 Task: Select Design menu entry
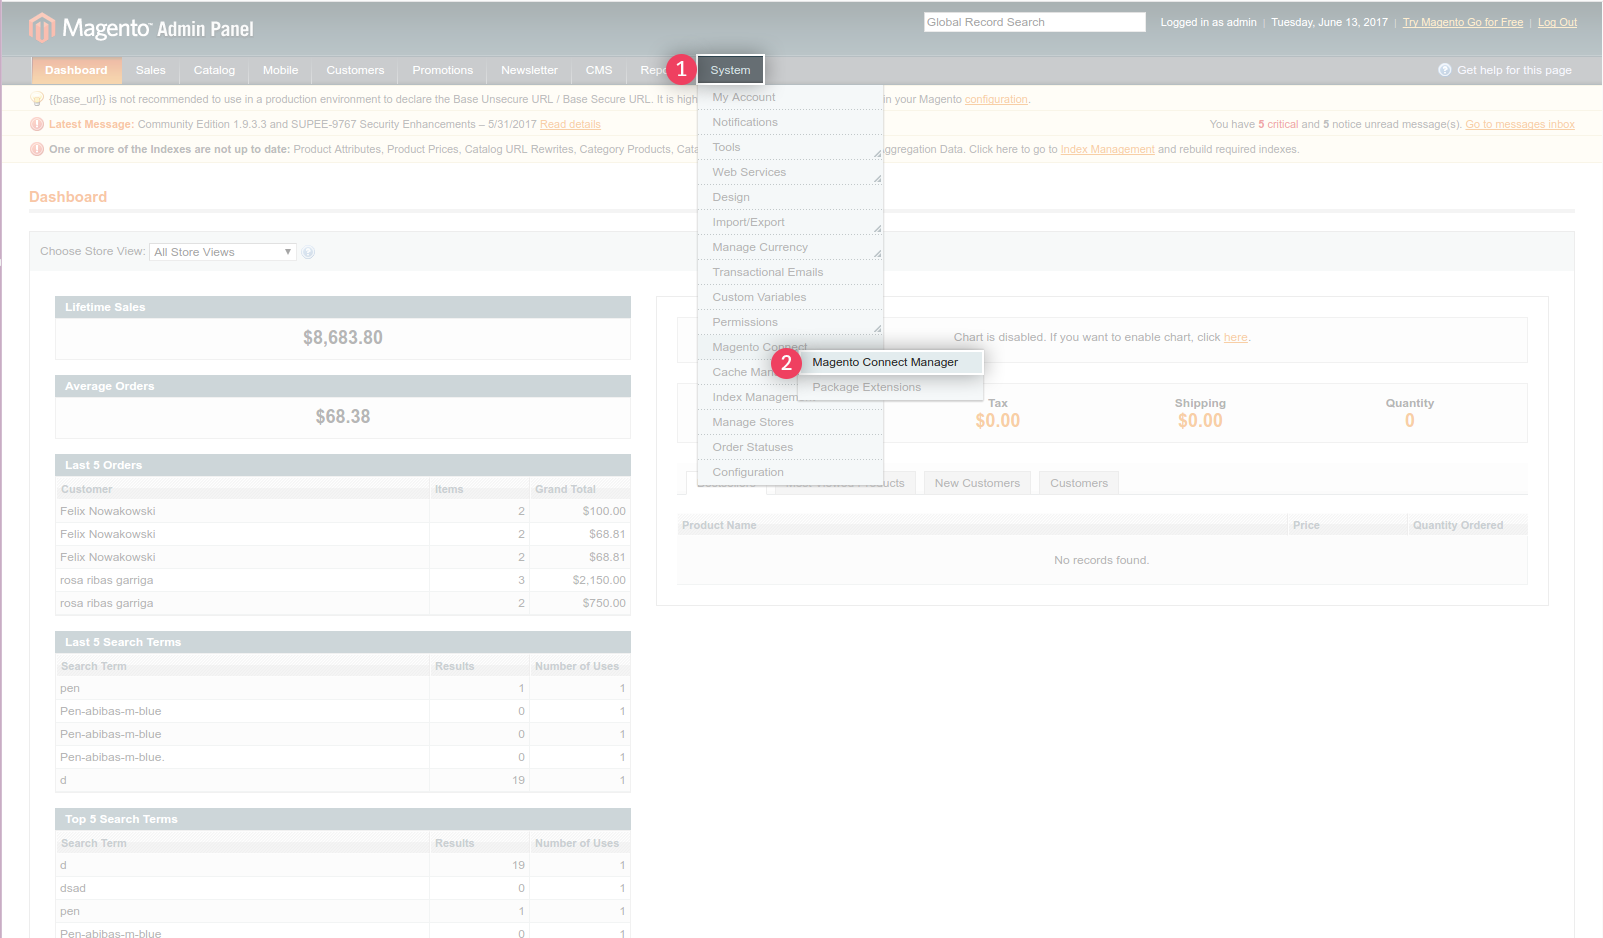790,197
